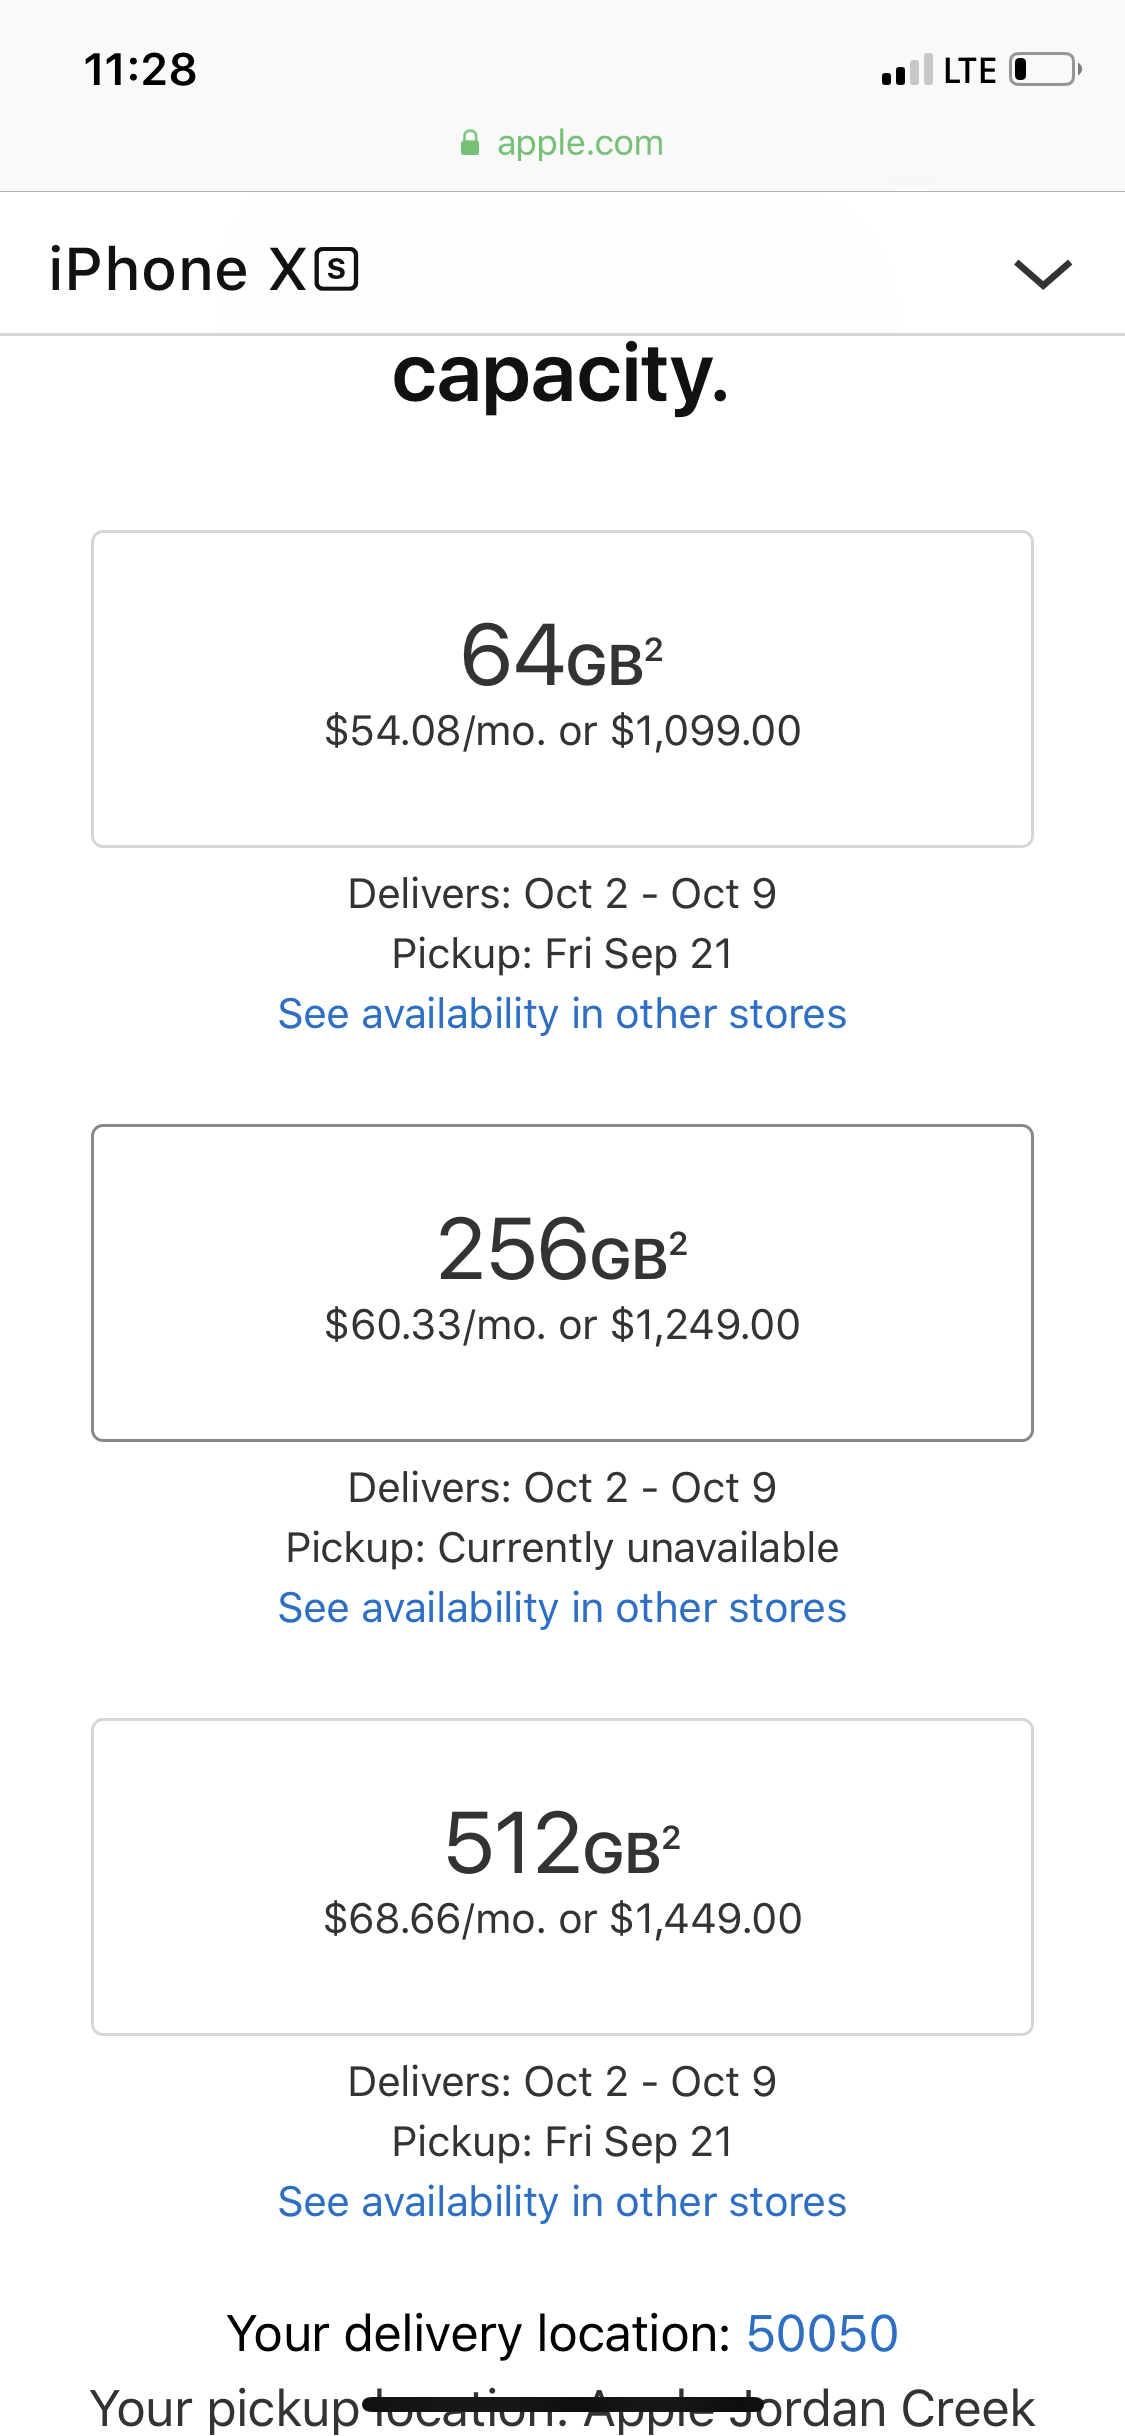Tap the apple.com address bar

[x=562, y=143]
